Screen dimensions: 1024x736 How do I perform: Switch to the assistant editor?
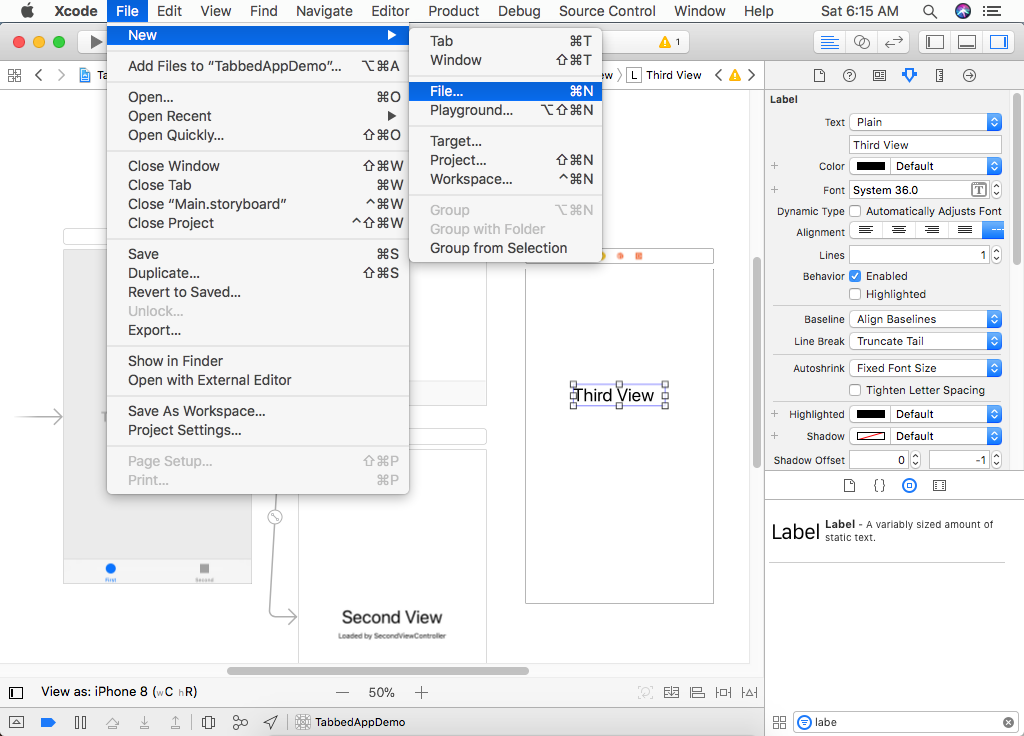coord(861,42)
